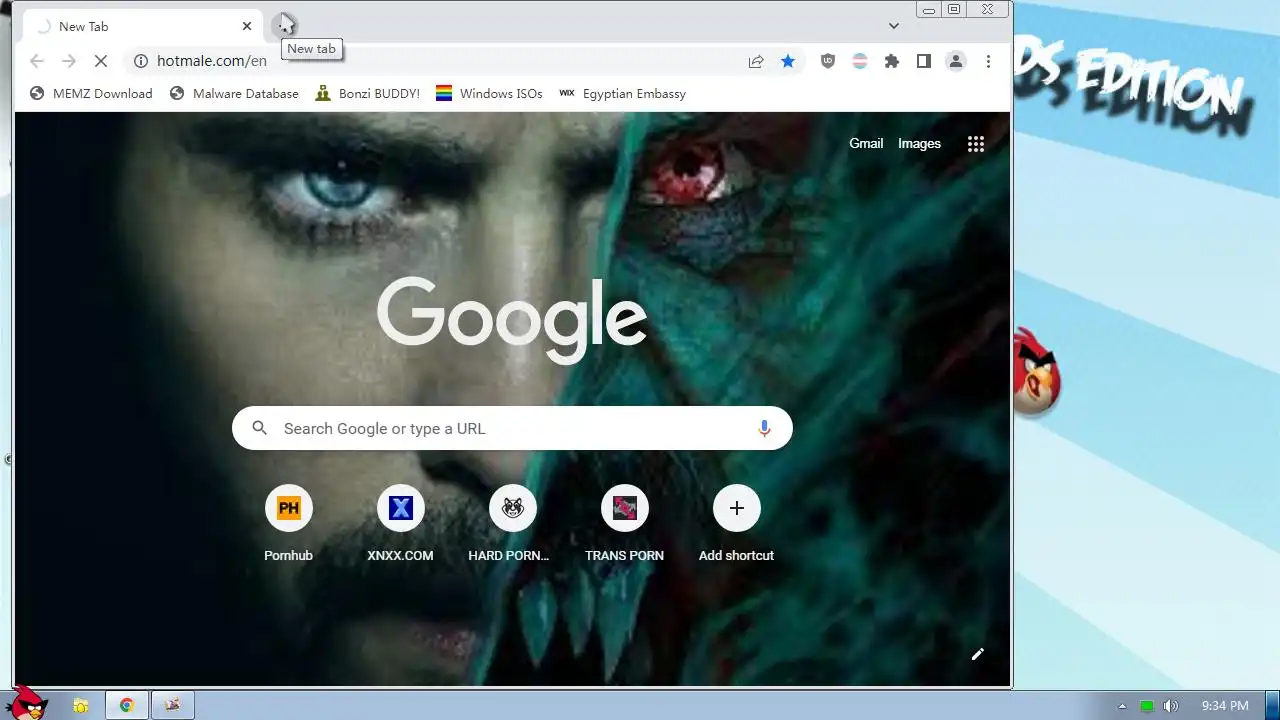Close the New Tab tab
The height and width of the screenshot is (720, 1280).
(247, 26)
